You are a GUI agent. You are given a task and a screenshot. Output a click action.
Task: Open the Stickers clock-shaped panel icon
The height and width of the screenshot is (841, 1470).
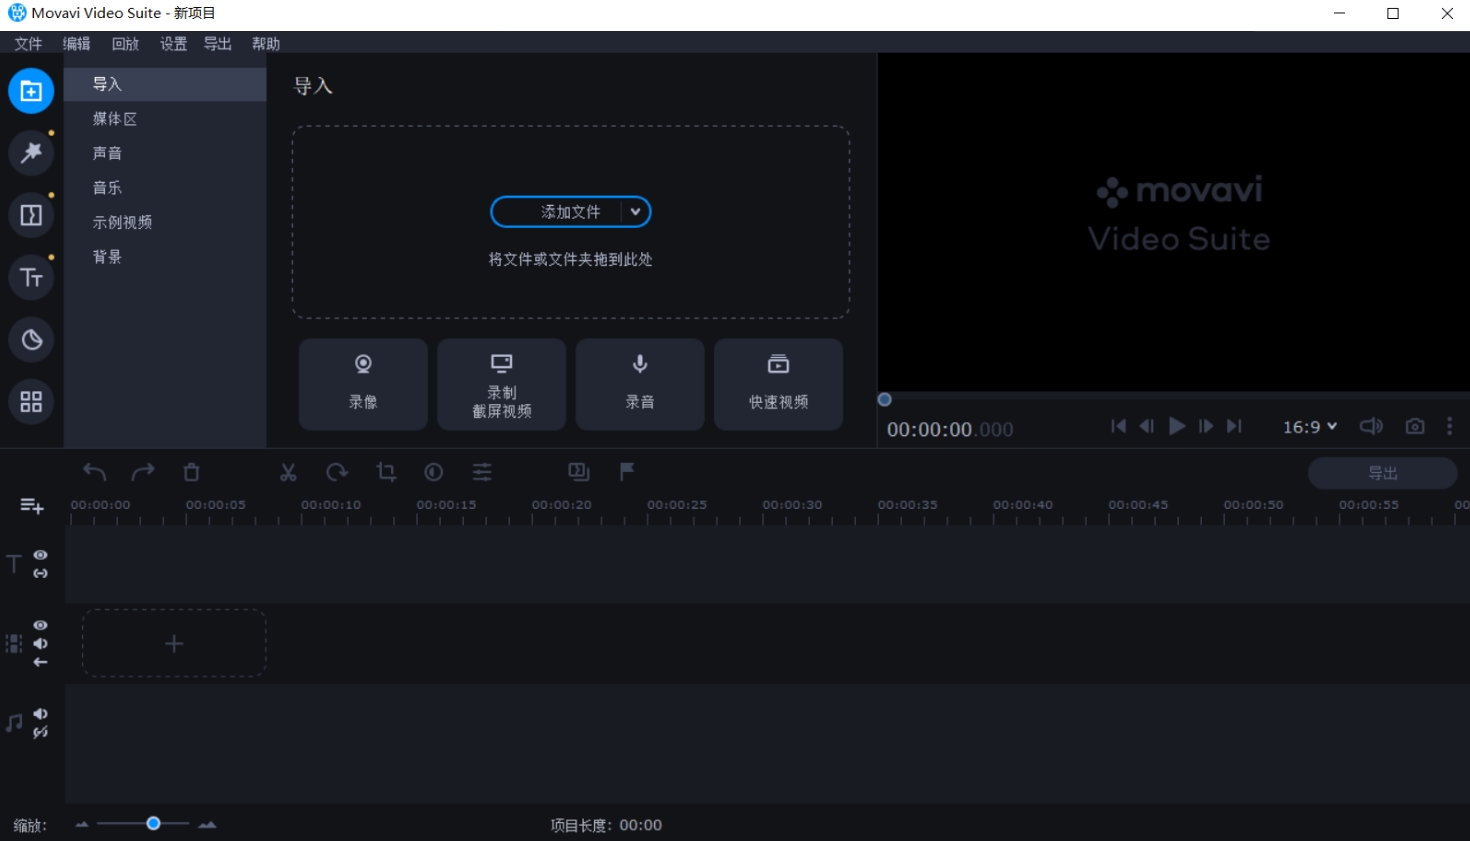tap(31, 340)
